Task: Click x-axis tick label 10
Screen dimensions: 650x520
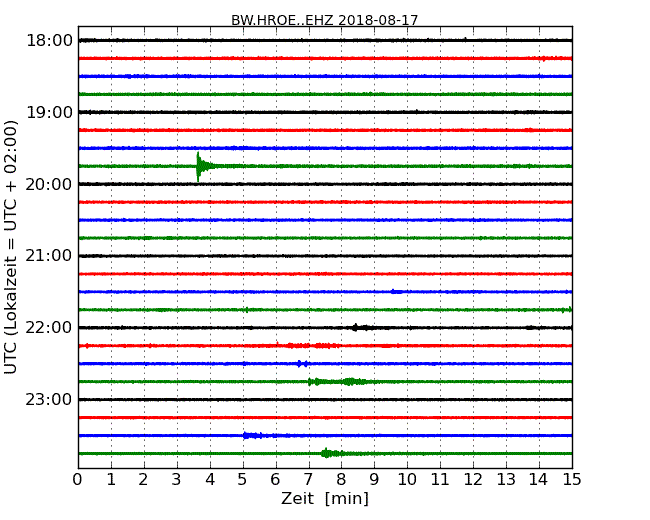Action: [407, 480]
